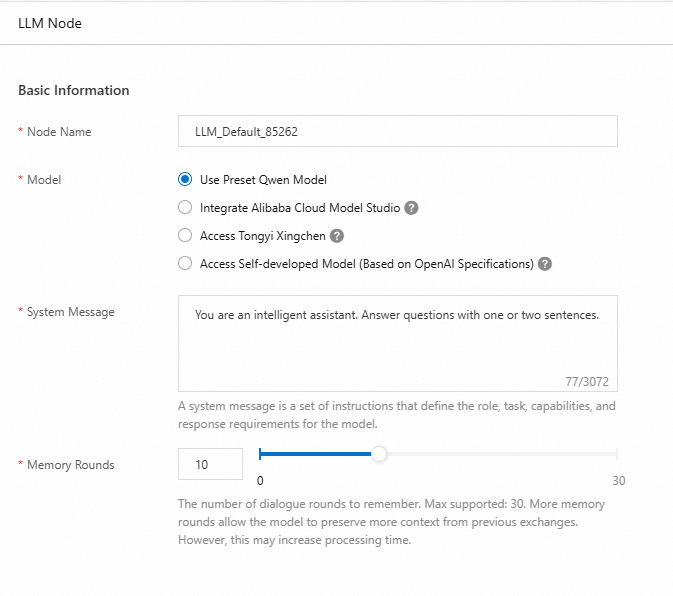The width and height of the screenshot is (673, 596).
Task: Focus the System Message text area
Action: [397, 342]
